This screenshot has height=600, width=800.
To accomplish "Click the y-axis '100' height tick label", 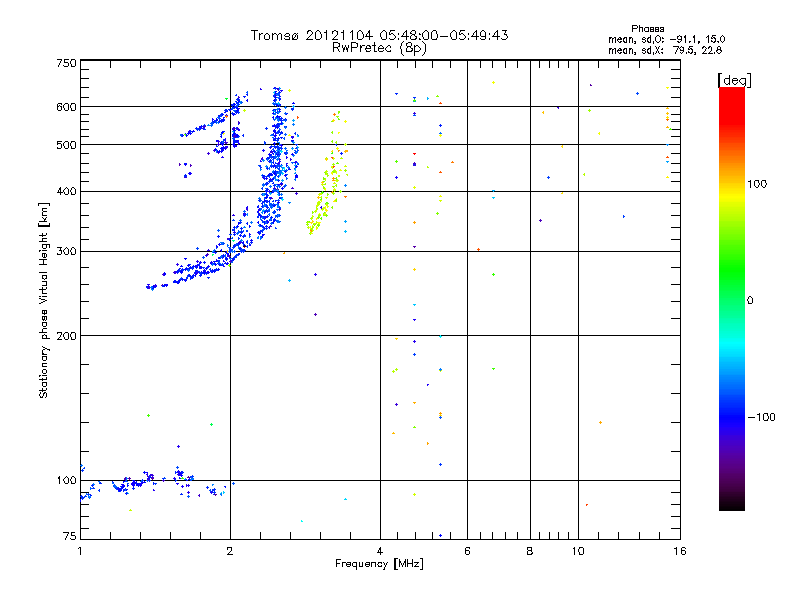I will coord(67,480).
